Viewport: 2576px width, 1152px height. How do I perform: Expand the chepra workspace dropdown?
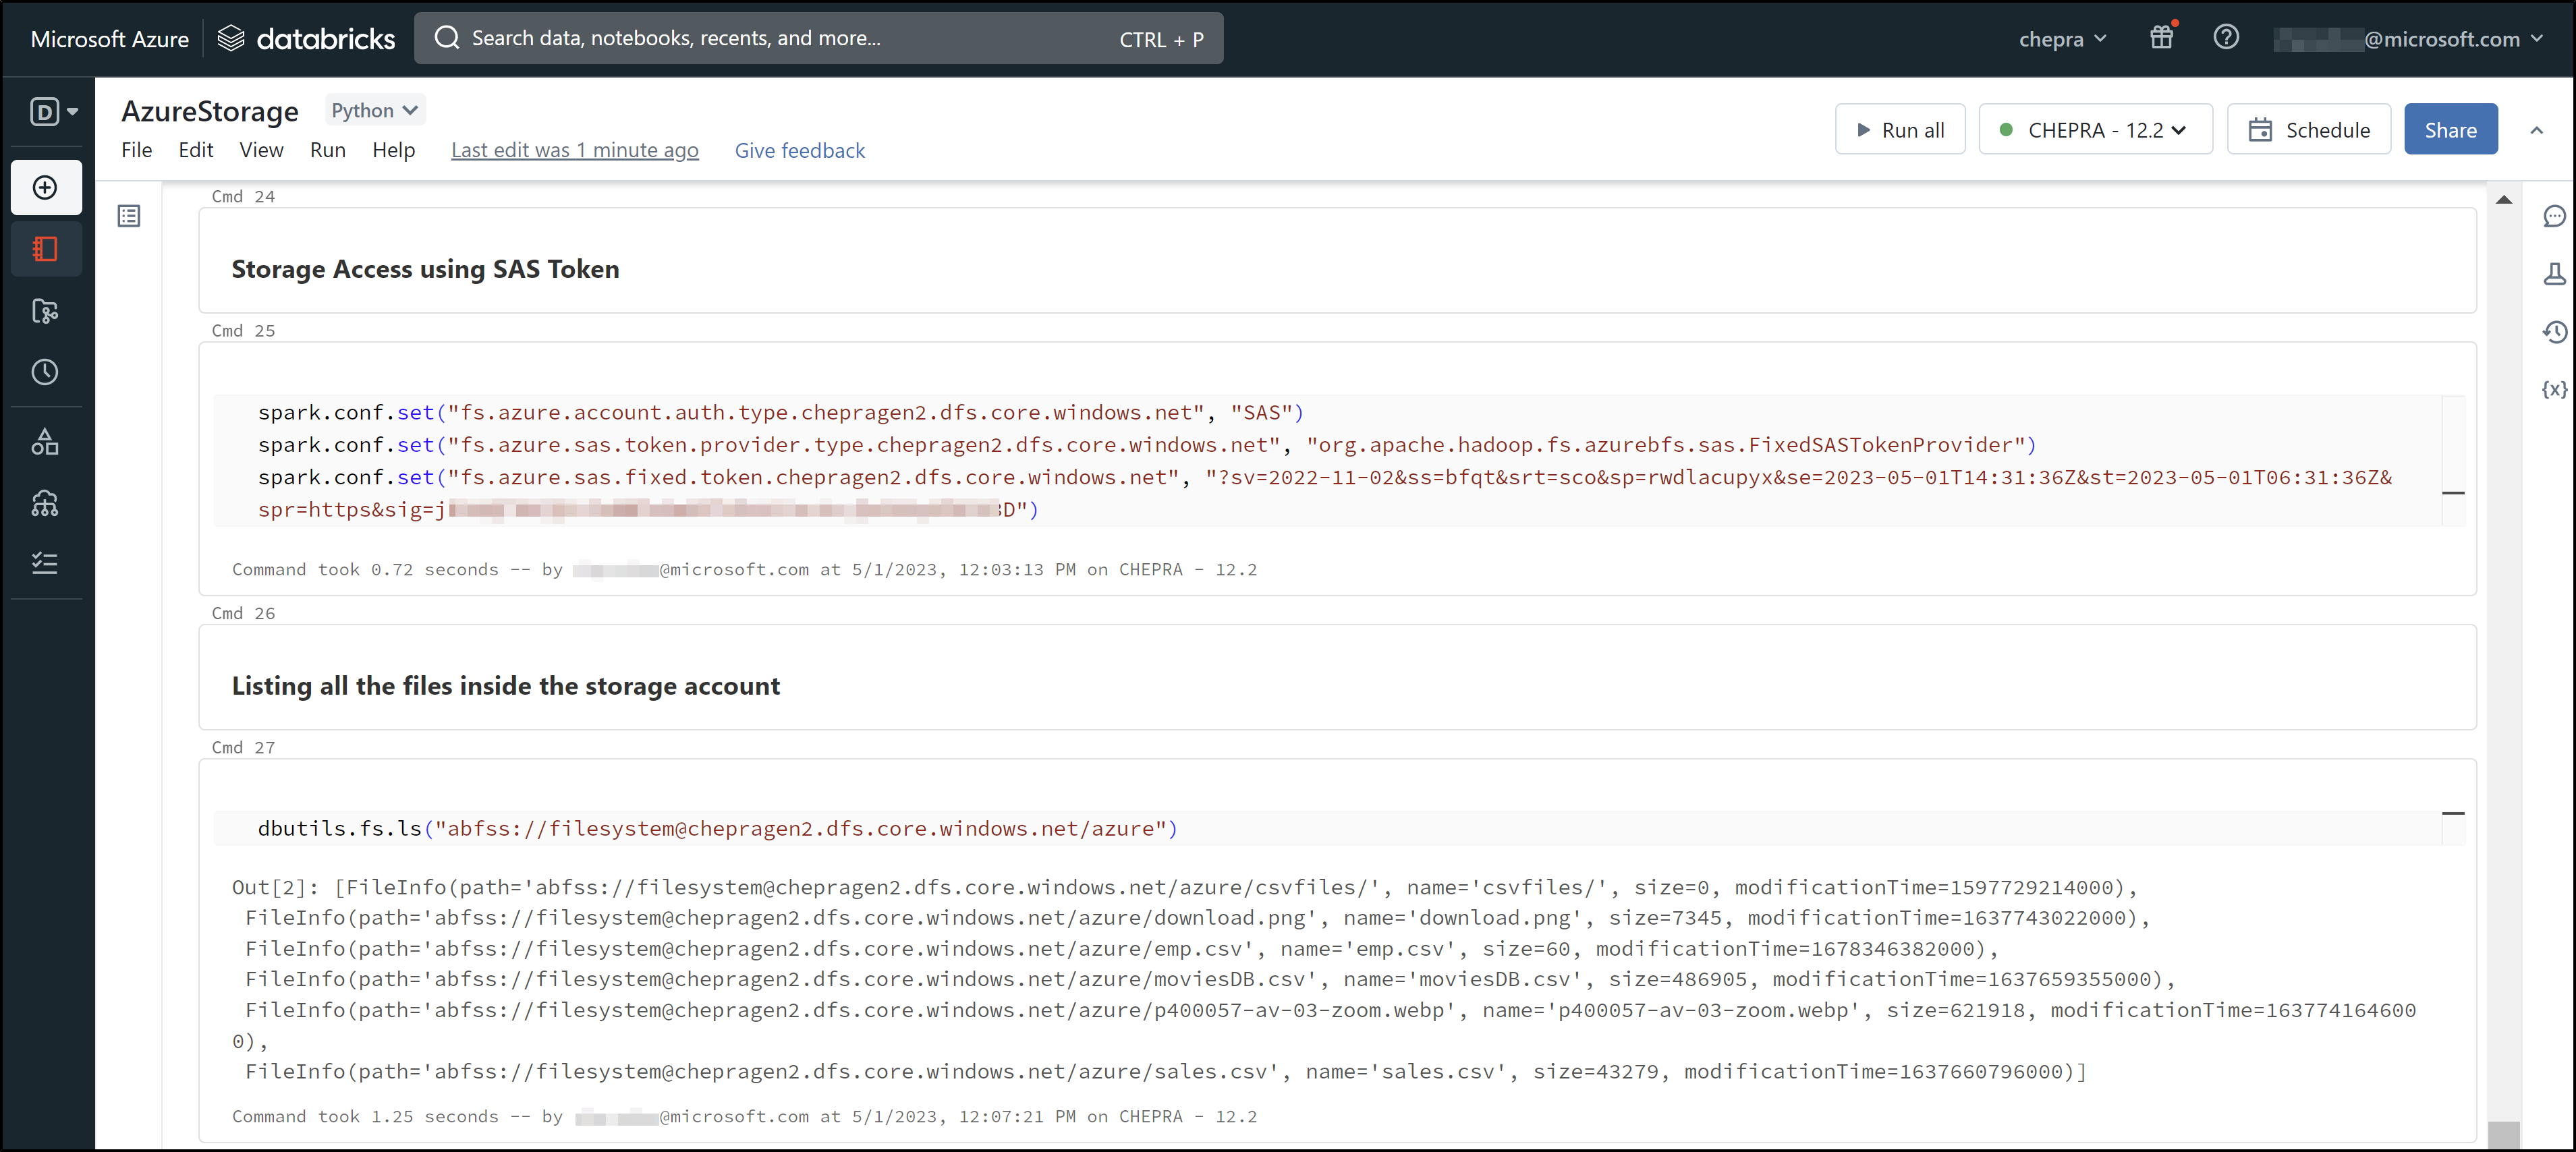click(x=2062, y=39)
